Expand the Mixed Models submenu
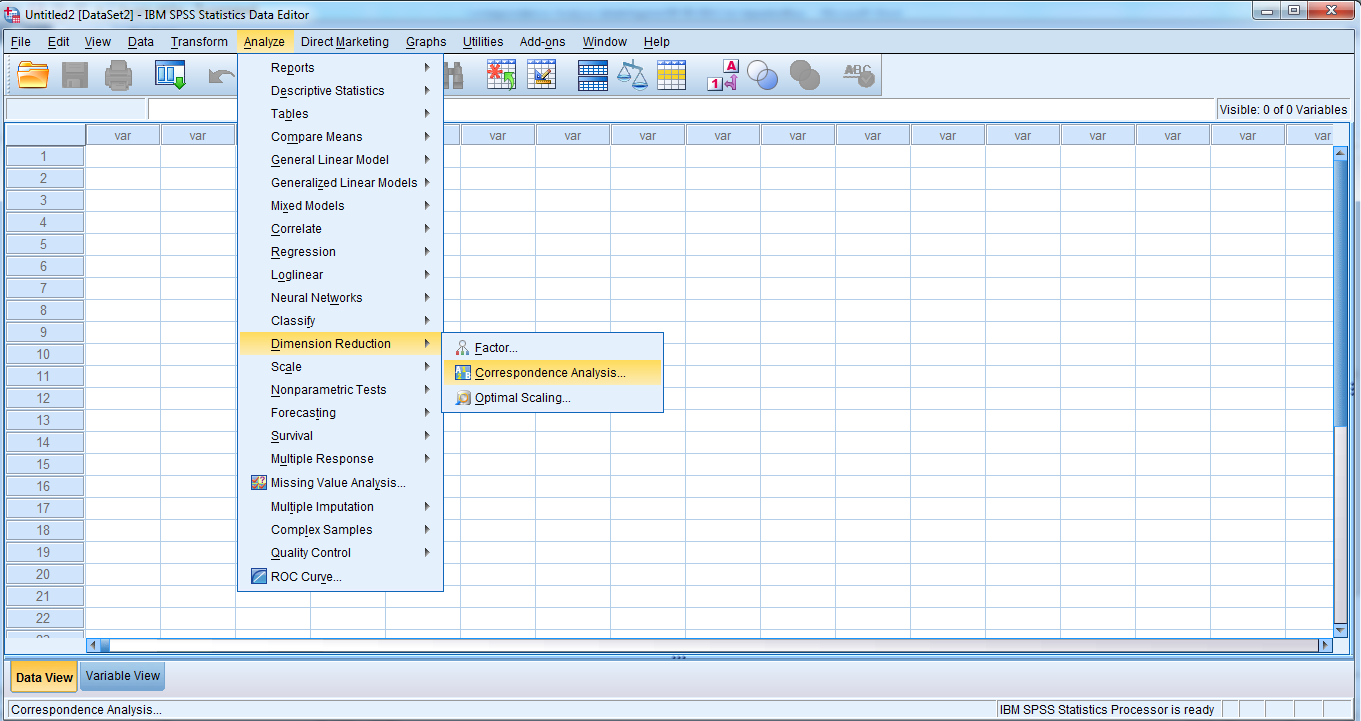Screen dimensions: 1361x721 point(340,206)
